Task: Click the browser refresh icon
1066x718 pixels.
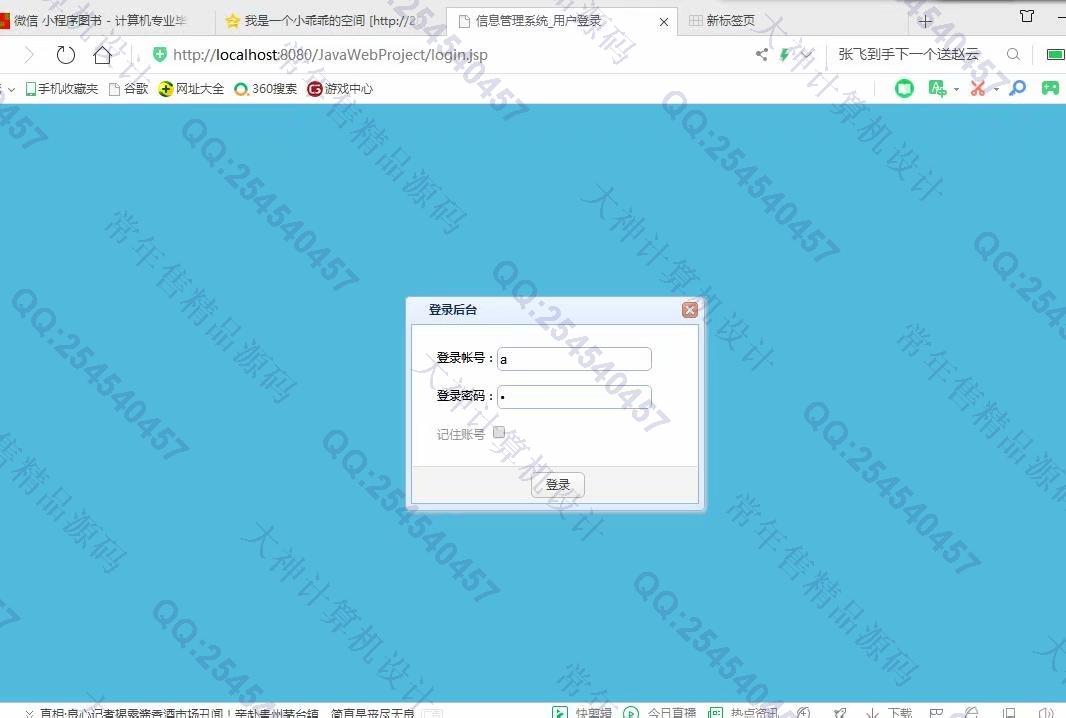Action: click(x=65, y=54)
